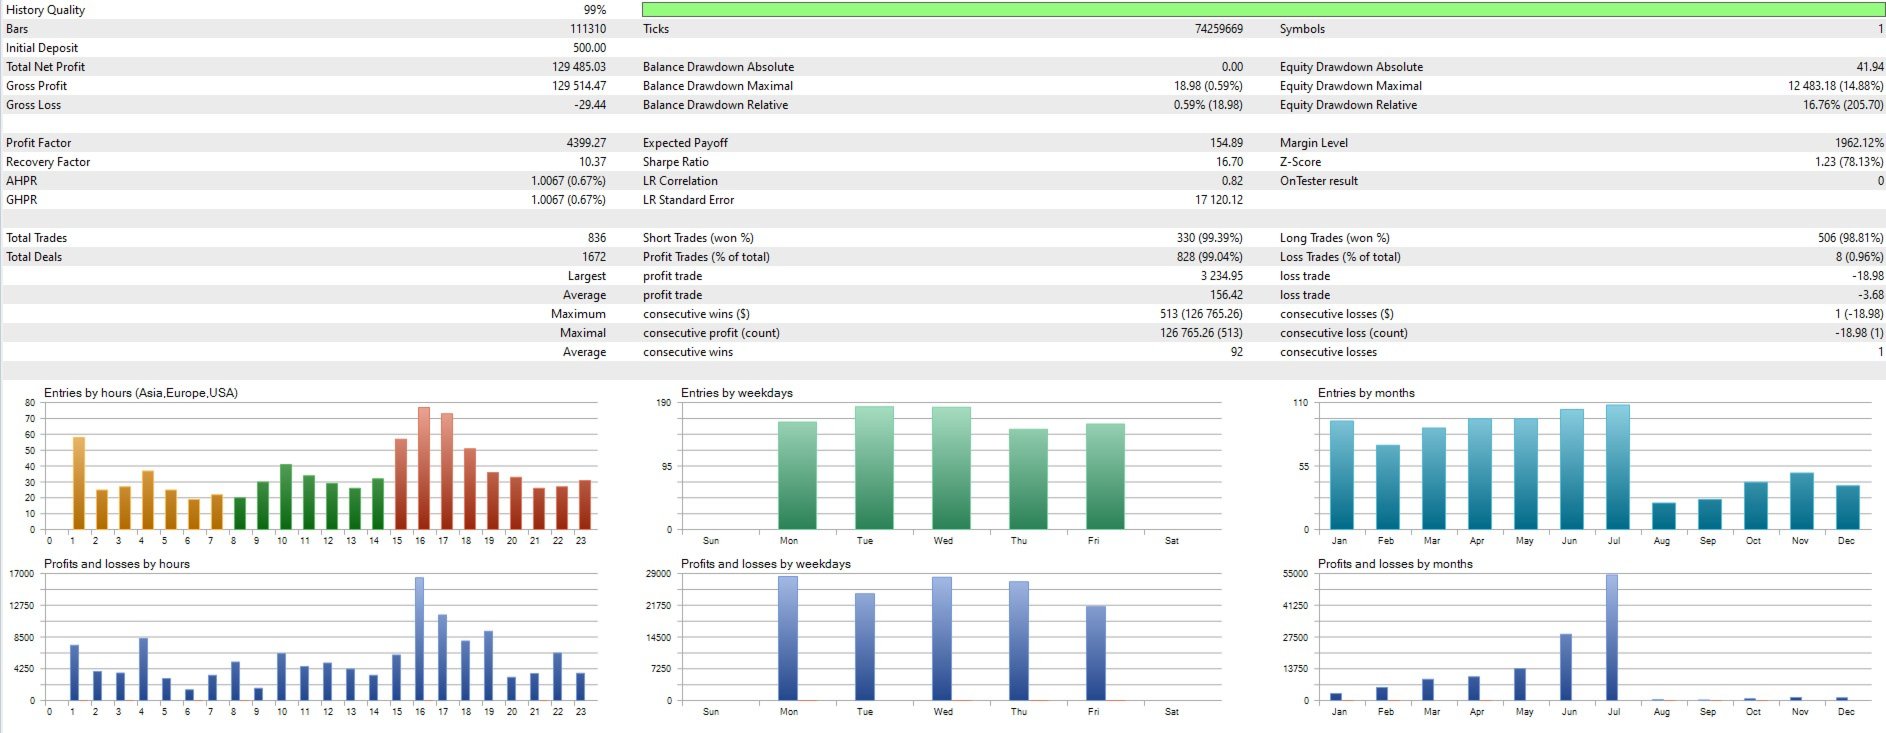This screenshot has height=733, width=1886.
Task: Click the "OnTester result" label
Action: point(1319,181)
